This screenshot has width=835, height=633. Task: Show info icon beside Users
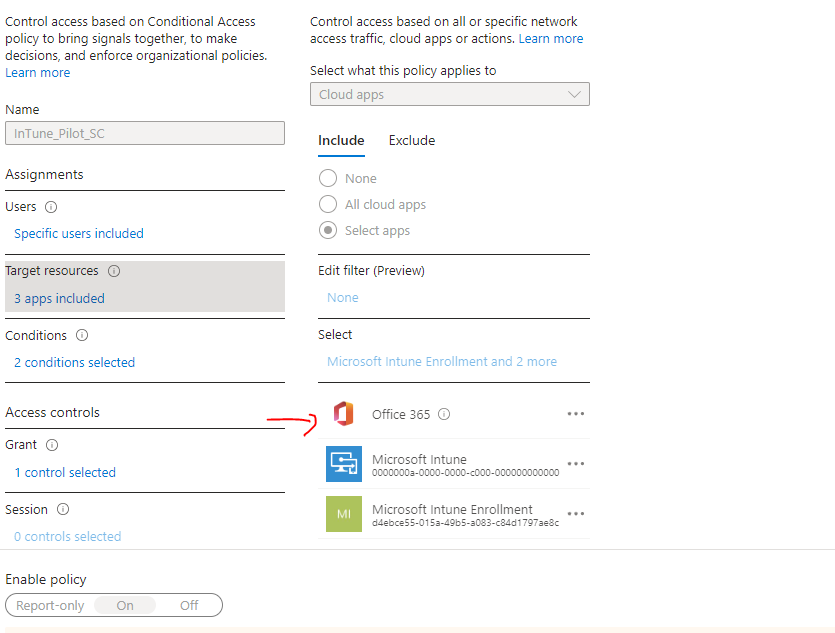51,207
